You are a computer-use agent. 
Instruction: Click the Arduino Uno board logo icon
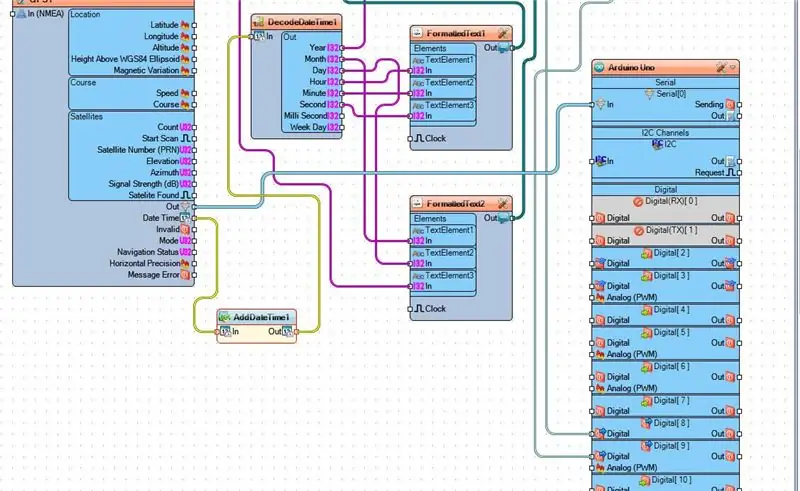point(599,67)
